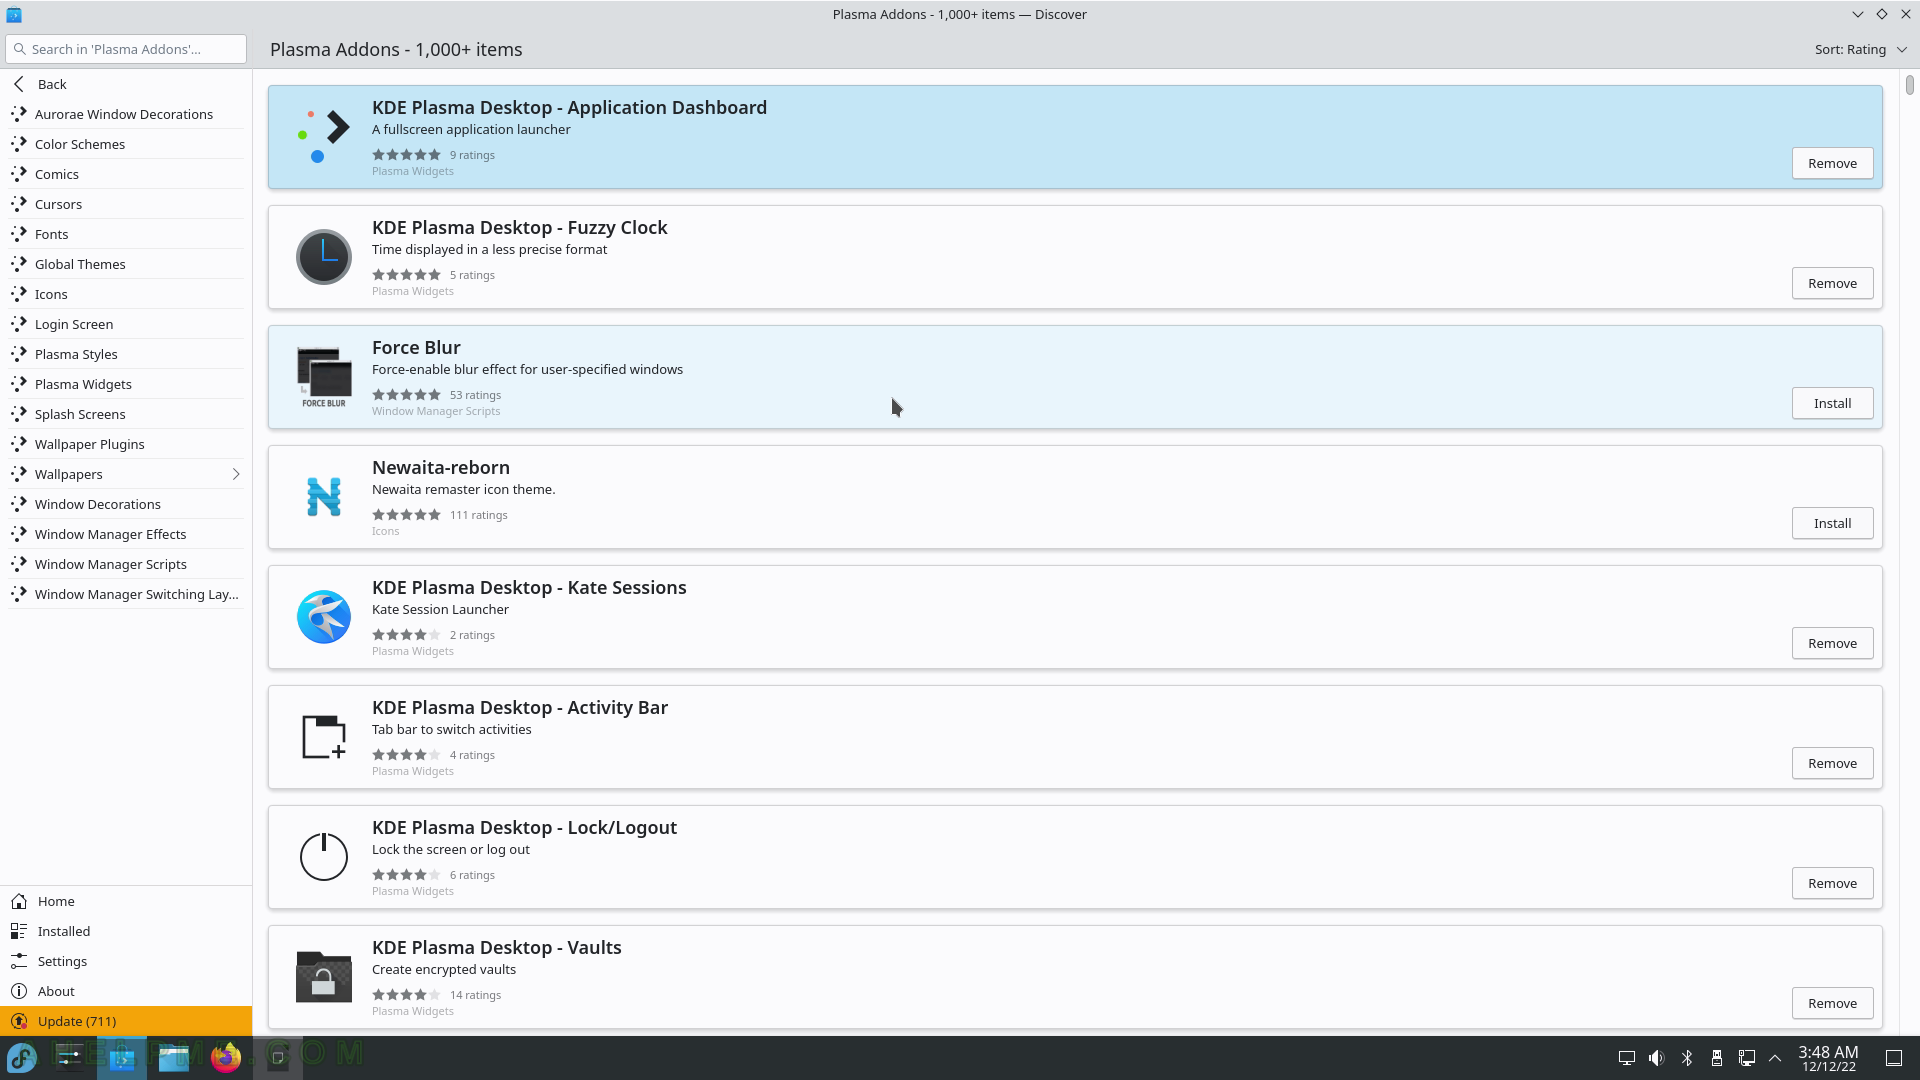Open the Newaita-reborn title text
The height and width of the screenshot is (1080, 1920).
tap(441, 467)
